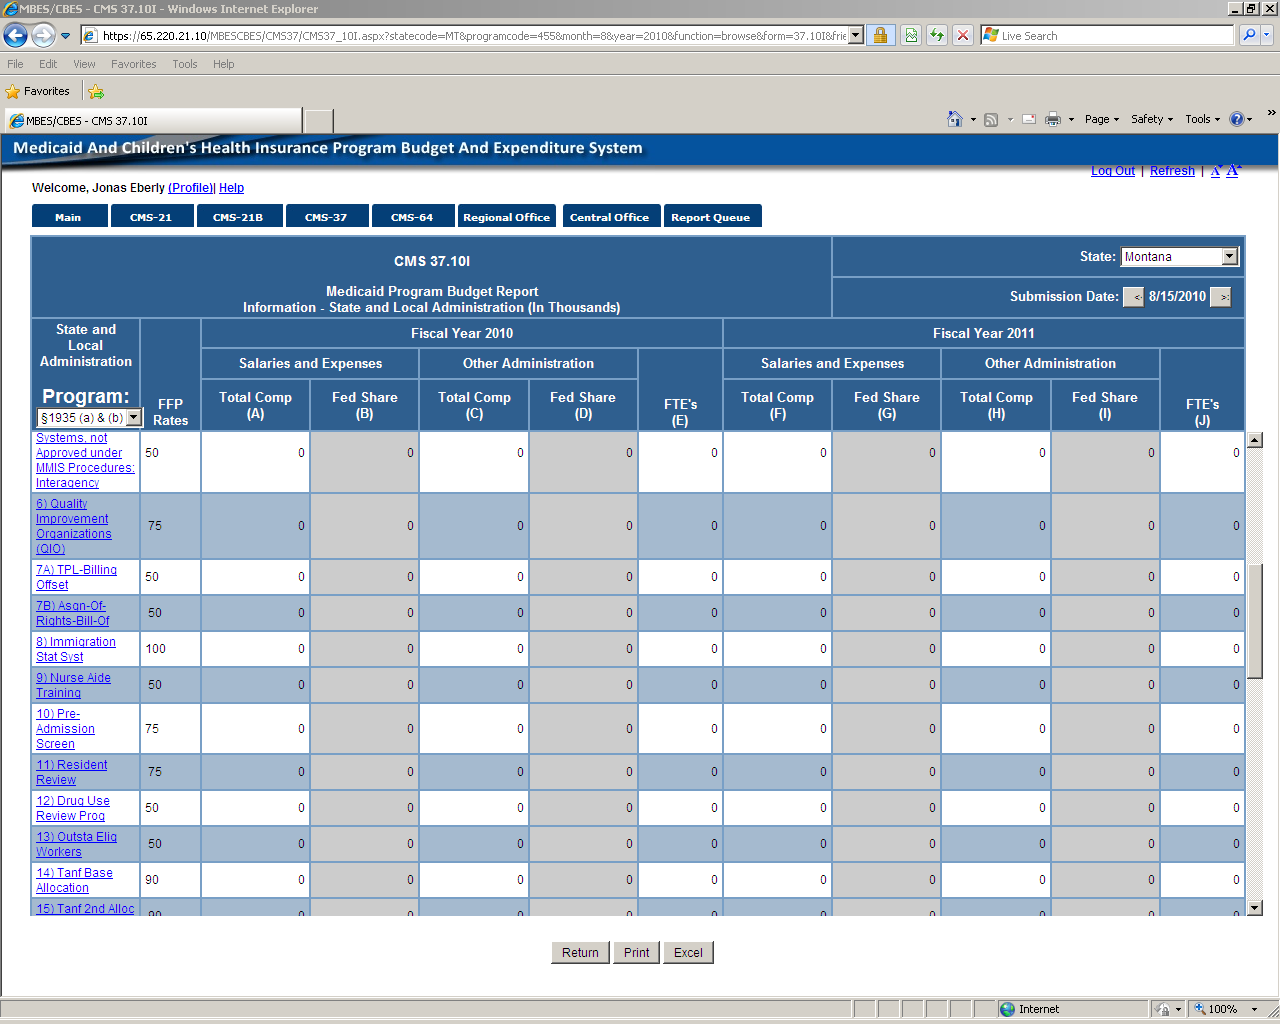Click the browser Back arrow button
The height and width of the screenshot is (1024, 1280).
click(x=15, y=36)
